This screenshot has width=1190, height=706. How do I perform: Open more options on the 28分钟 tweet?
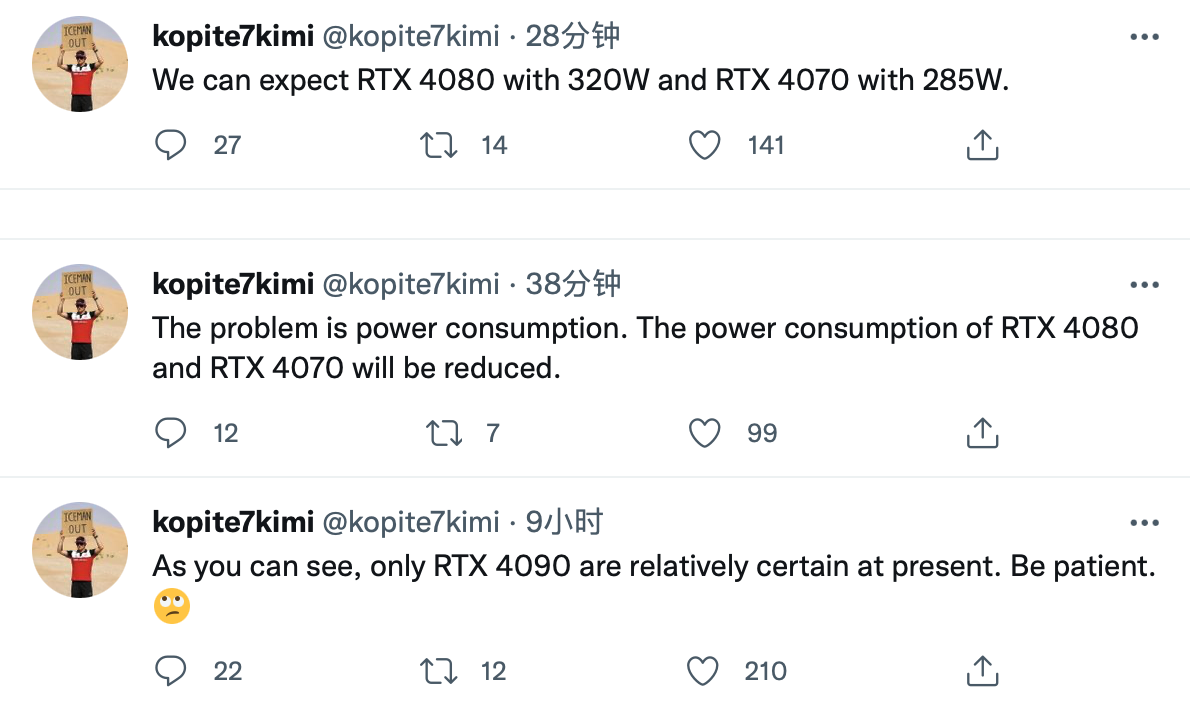(x=1144, y=36)
